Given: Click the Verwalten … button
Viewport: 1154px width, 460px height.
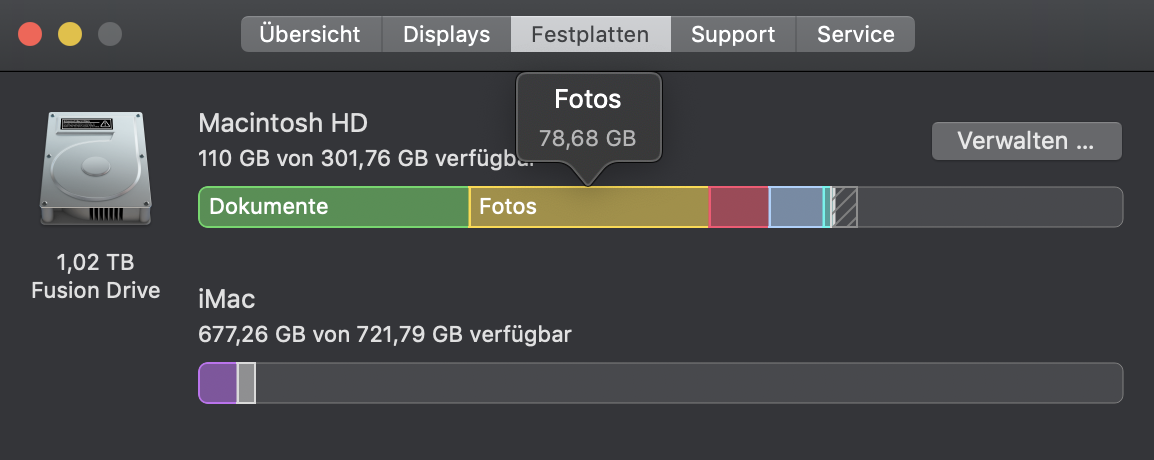Looking at the screenshot, I should (x=1027, y=141).
